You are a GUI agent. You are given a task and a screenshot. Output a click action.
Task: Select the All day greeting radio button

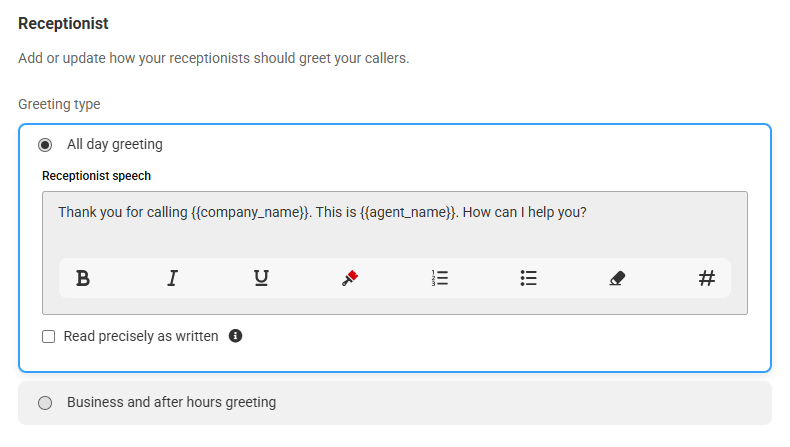[x=45, y=145]
